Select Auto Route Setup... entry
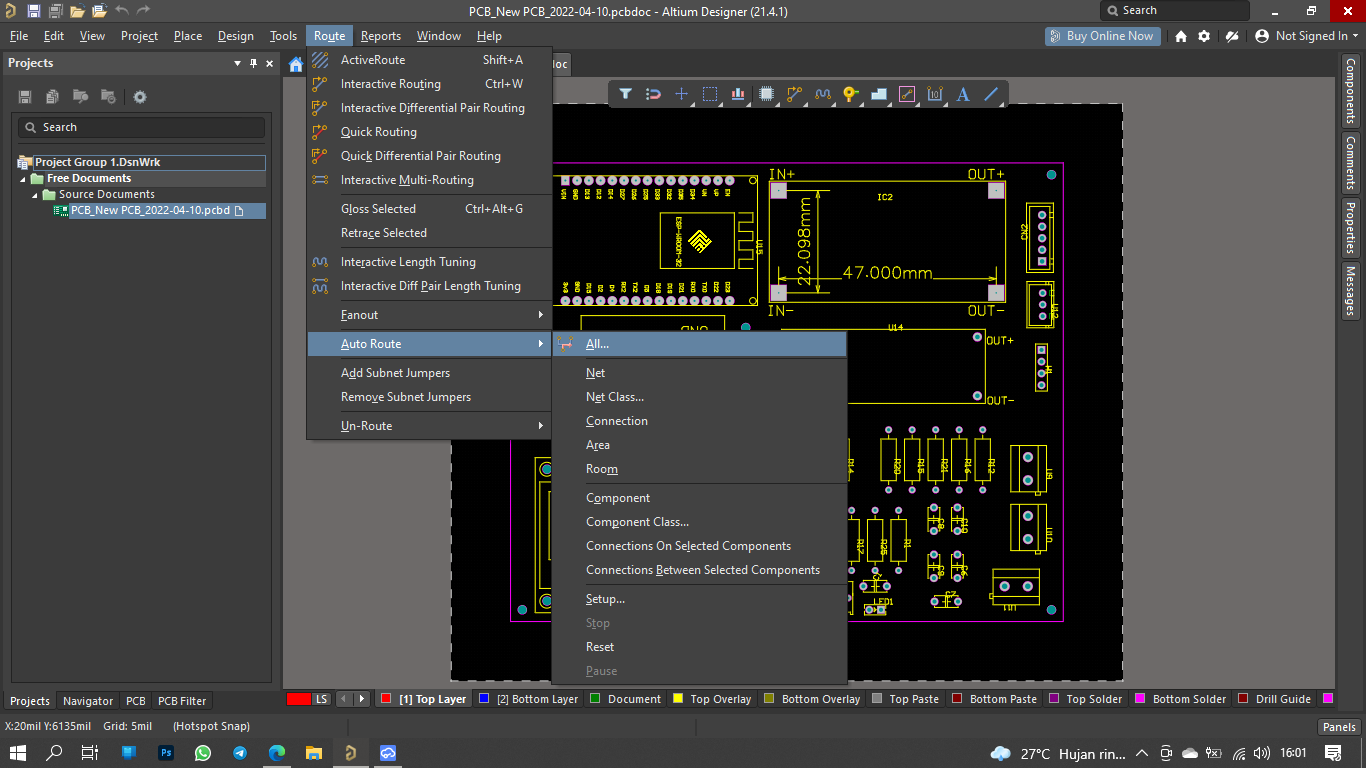The image size is (1366, 768). tap(699, 599)
